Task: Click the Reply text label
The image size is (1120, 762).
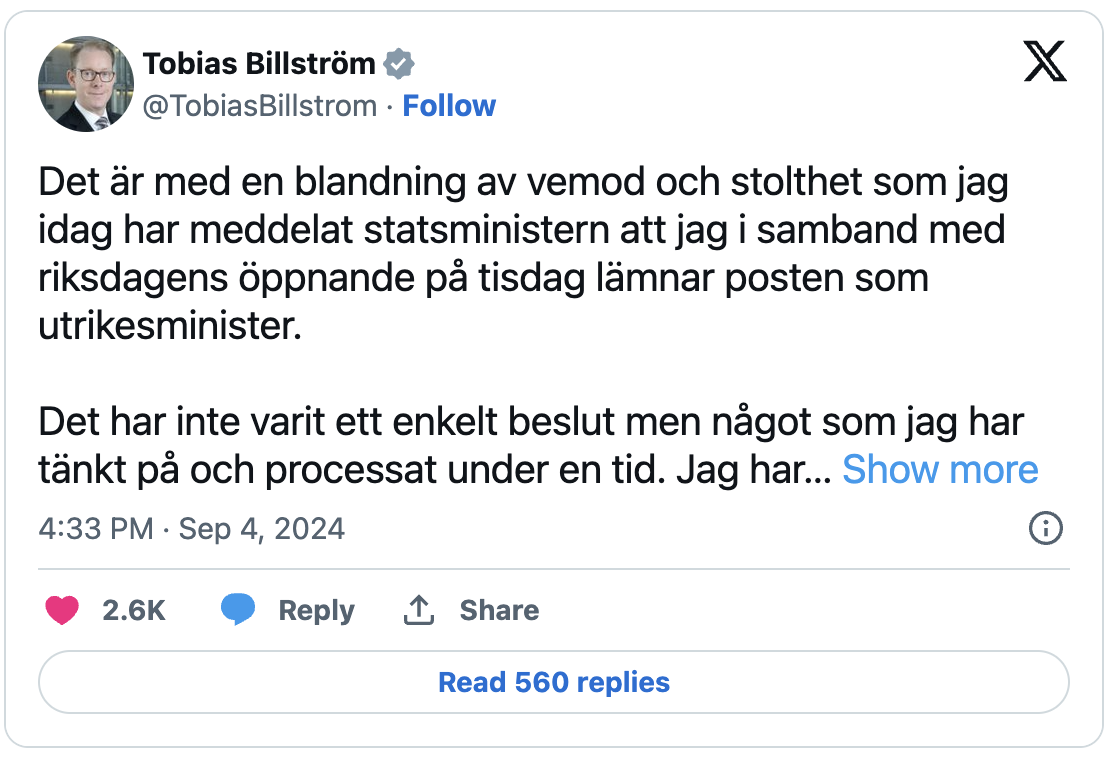Action: click(316, 610)
